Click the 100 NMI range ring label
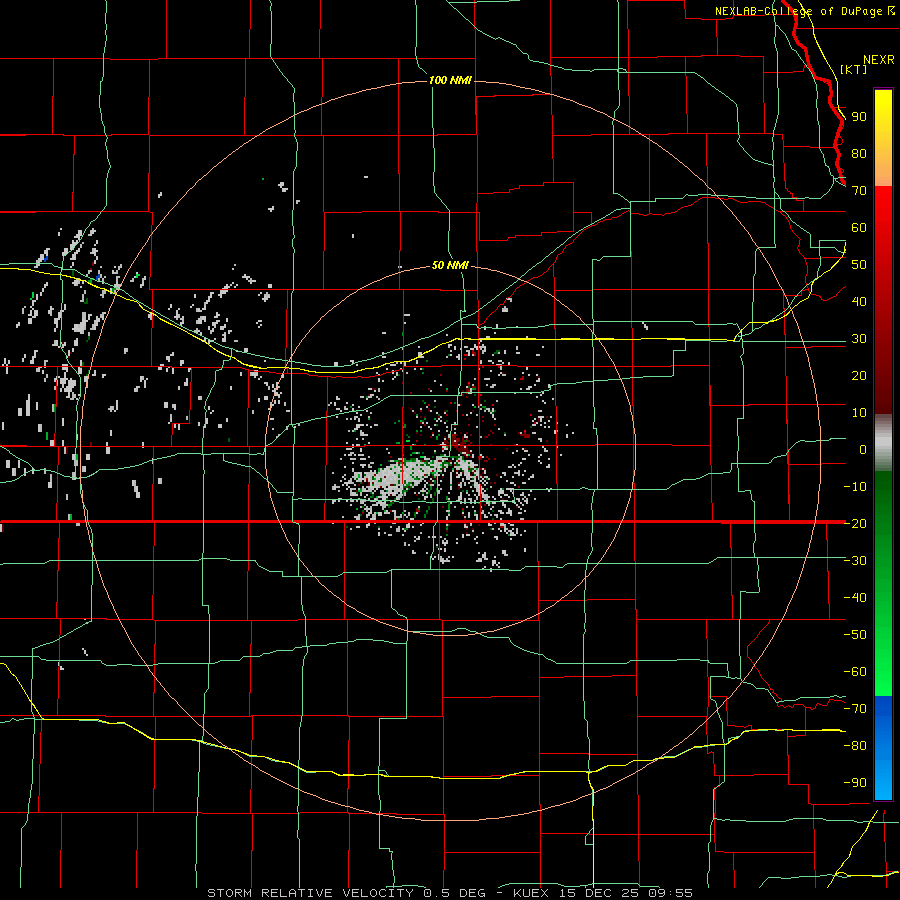 pyautogui.click(x=450, y=80)
